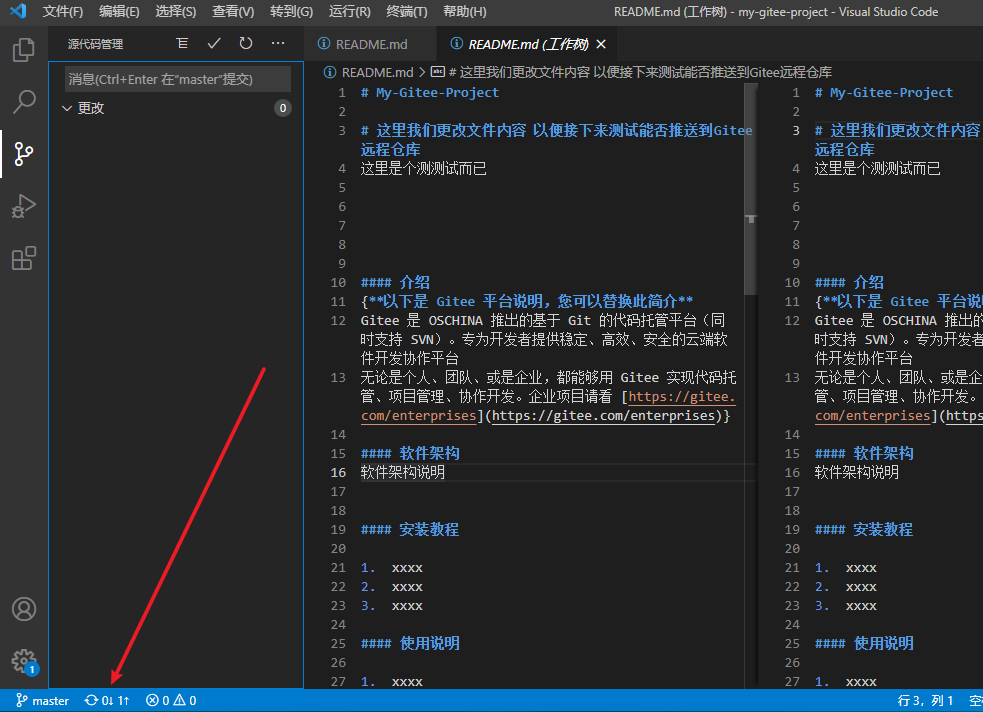
Task: Click the #### 使用说明 heading in left editor
Action: (410, 643)
